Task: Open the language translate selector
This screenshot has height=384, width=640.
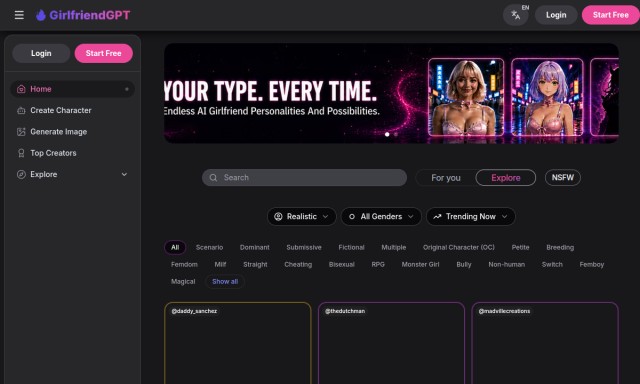Action: pos(516,15)
